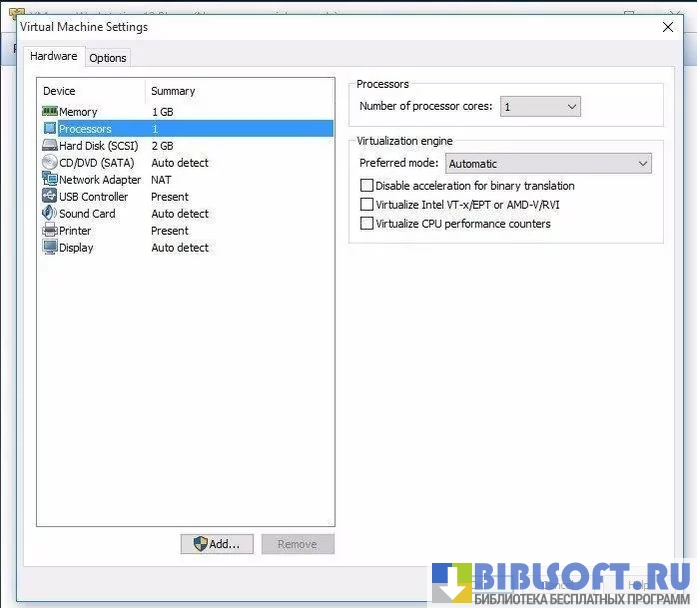697x608 pixels.
Task: Toggle Virtualize CPU performance counters checkbox
Action: (x=367, y=224)
